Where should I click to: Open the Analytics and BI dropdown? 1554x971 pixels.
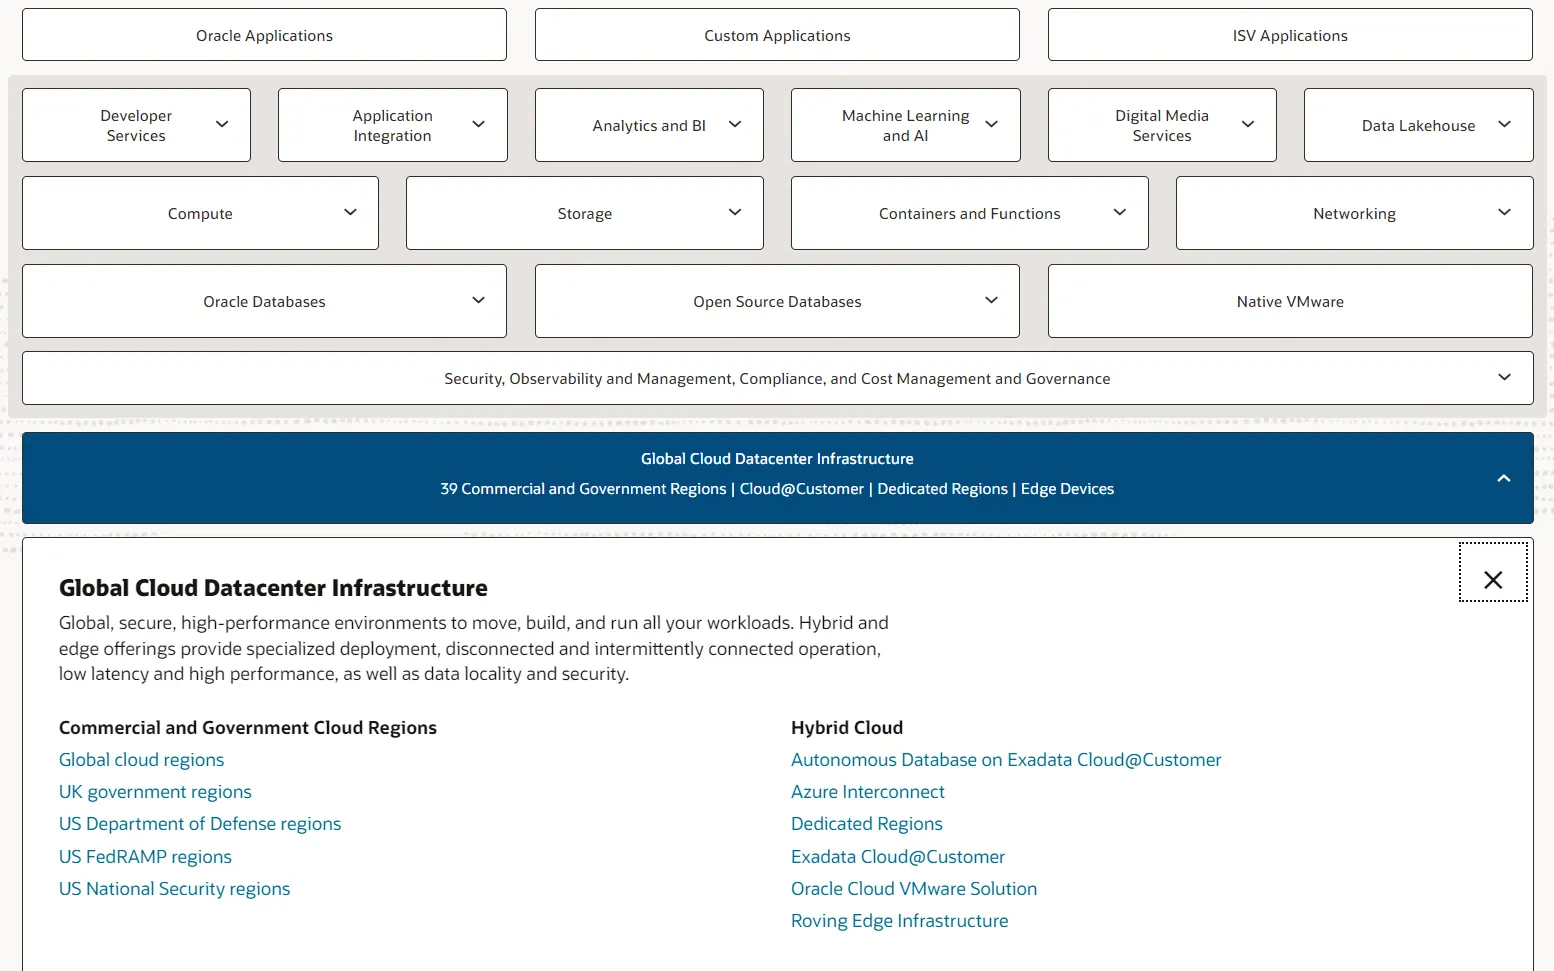pyautogui.click(x=649, y=125)
